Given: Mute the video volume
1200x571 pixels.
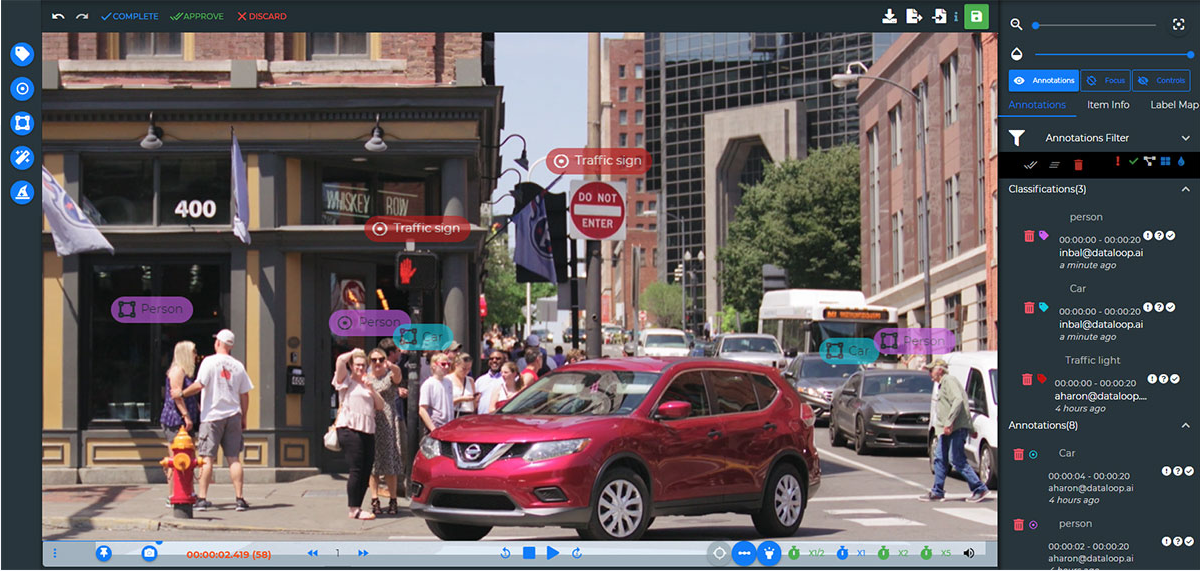Looking at the screenshot, I should click(x=968, y=552).
